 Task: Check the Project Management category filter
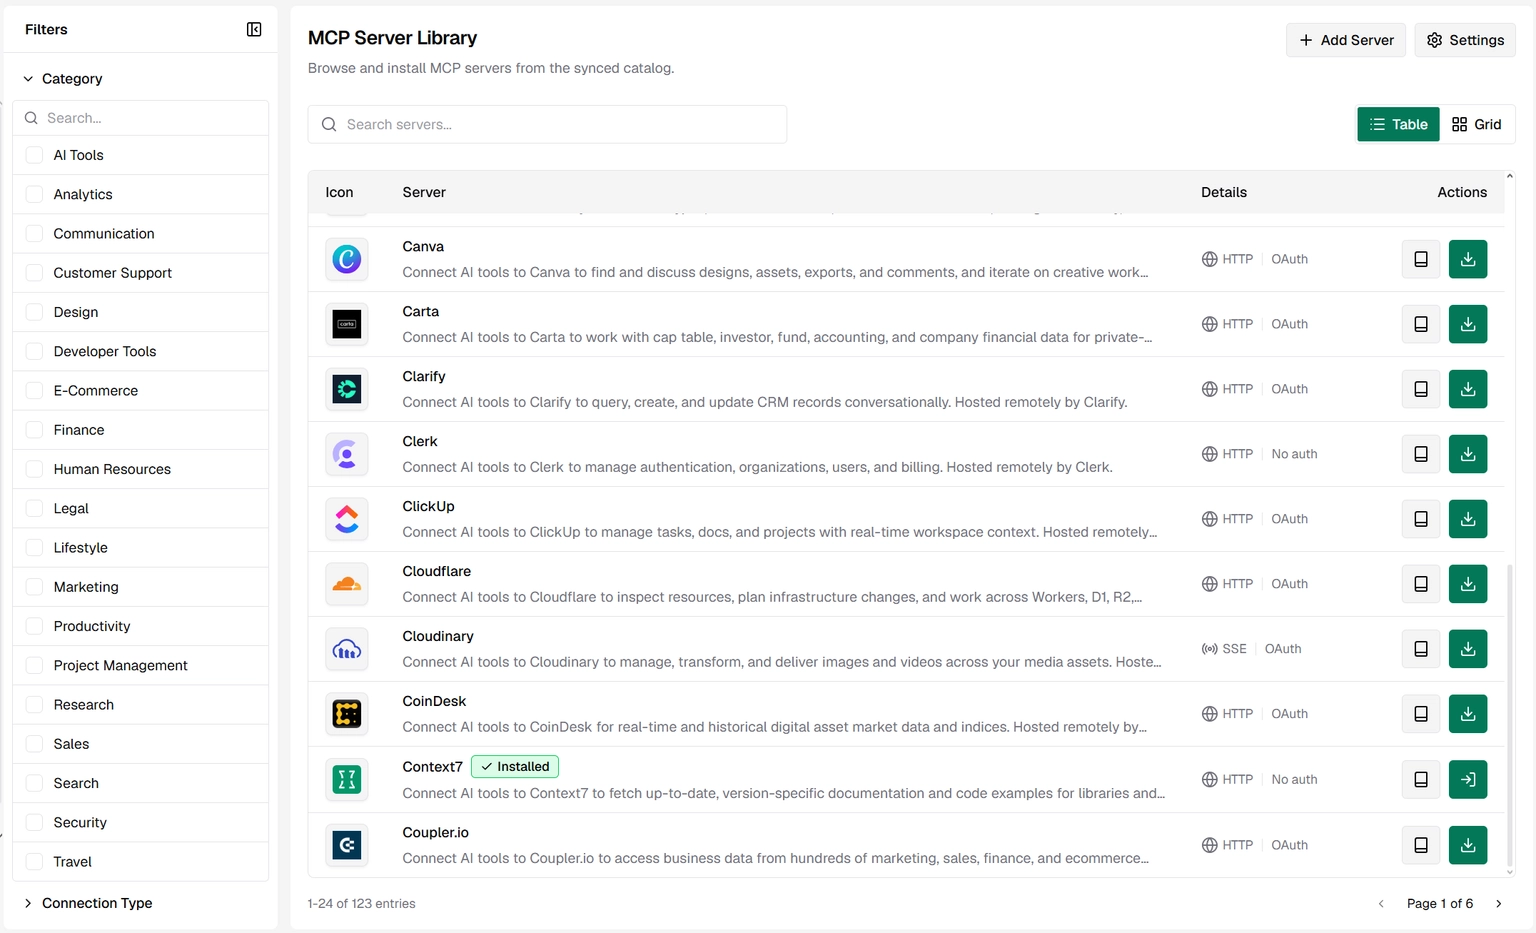pyautogui.click(x=34, y=665)
